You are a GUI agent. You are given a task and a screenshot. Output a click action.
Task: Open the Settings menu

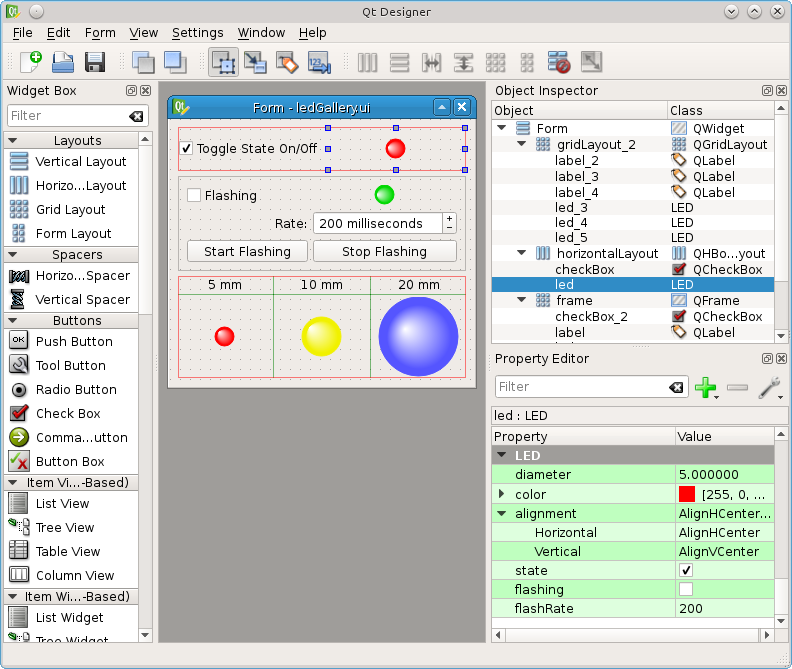(197, 33)
